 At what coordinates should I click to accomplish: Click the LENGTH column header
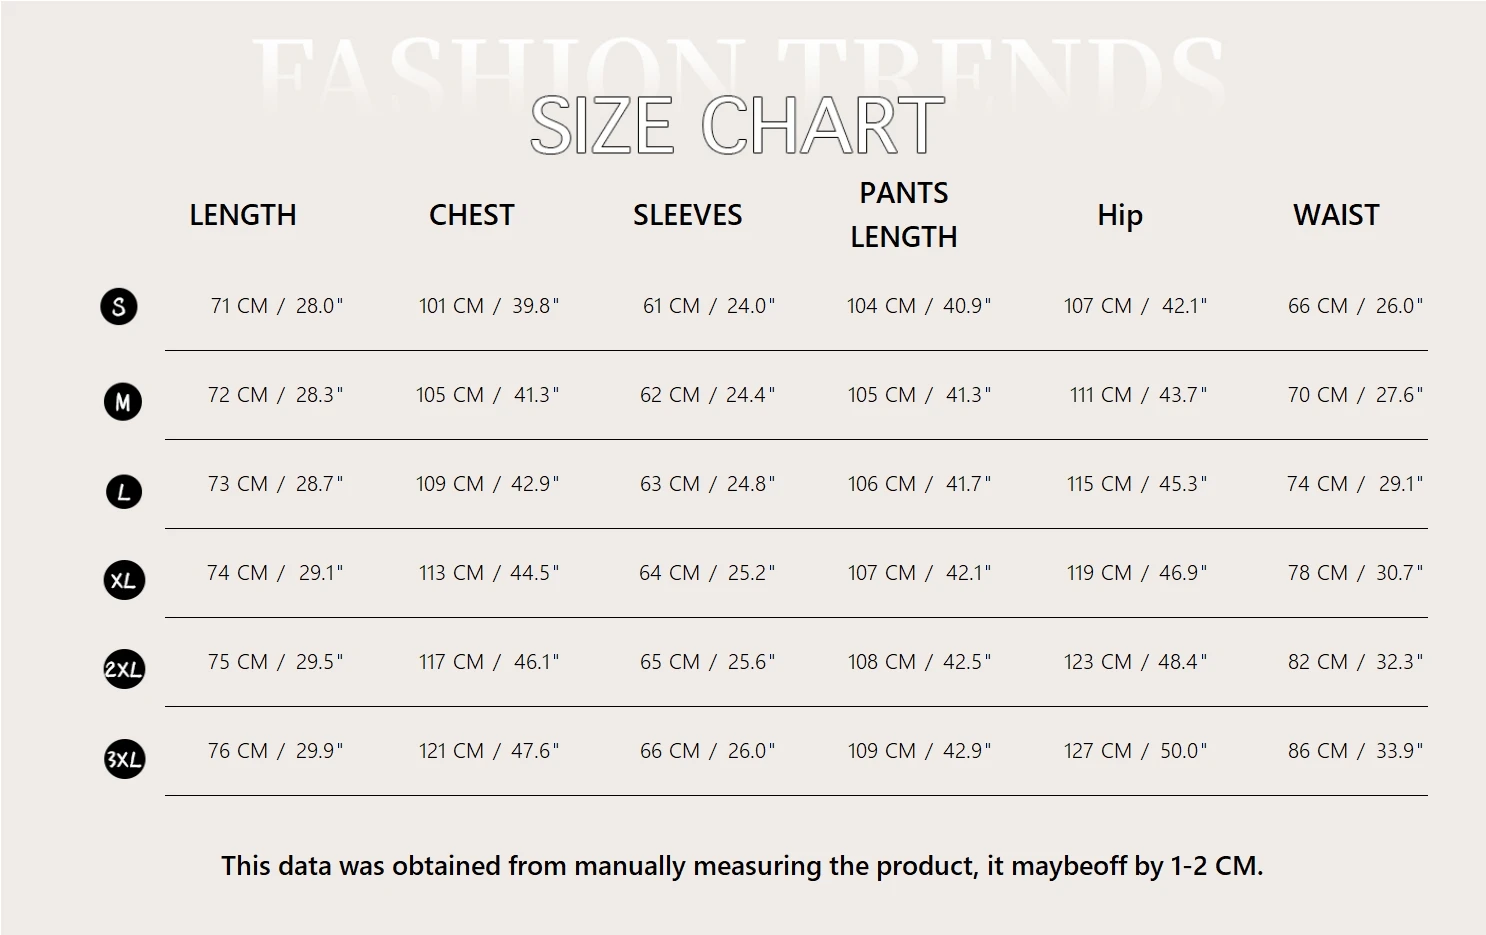(243, 215)
